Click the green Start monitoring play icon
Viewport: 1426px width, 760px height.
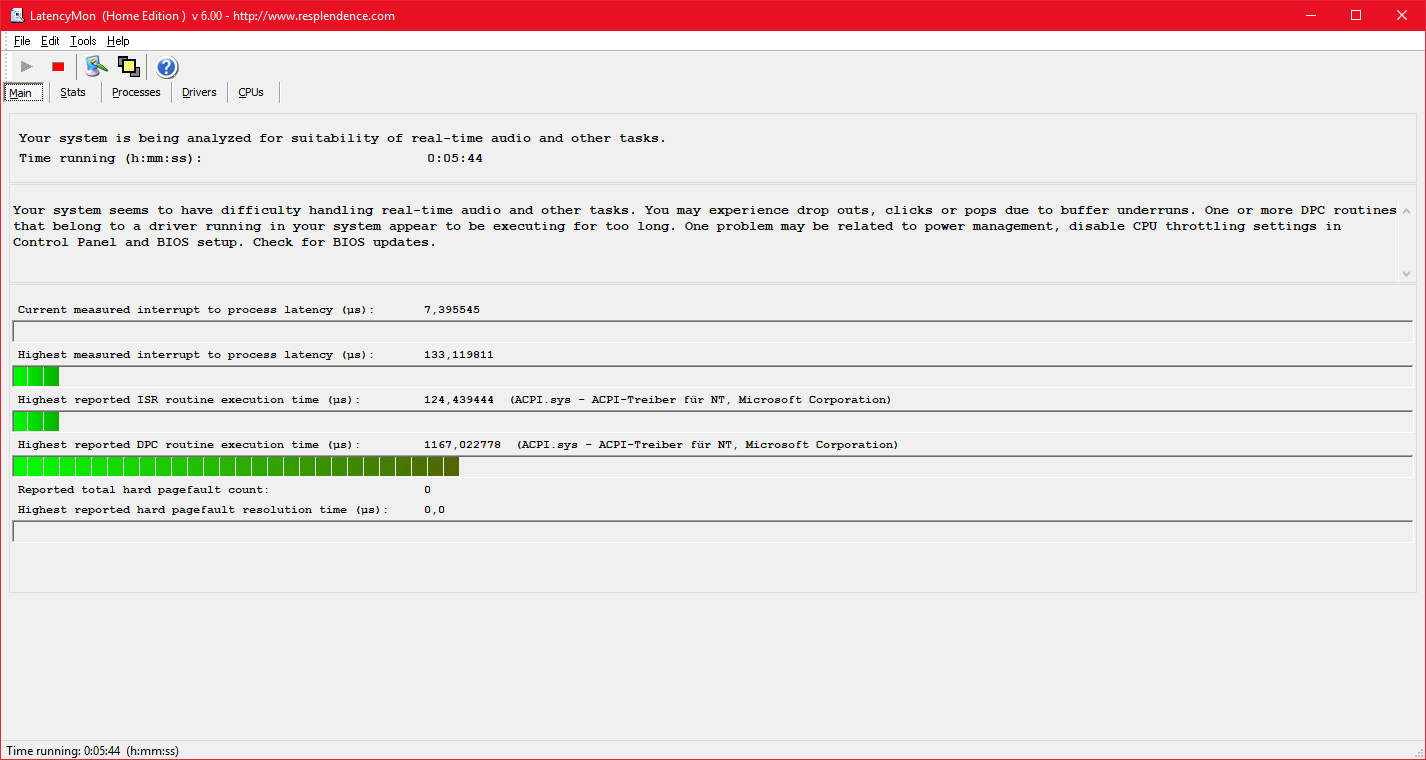[27, 67]
